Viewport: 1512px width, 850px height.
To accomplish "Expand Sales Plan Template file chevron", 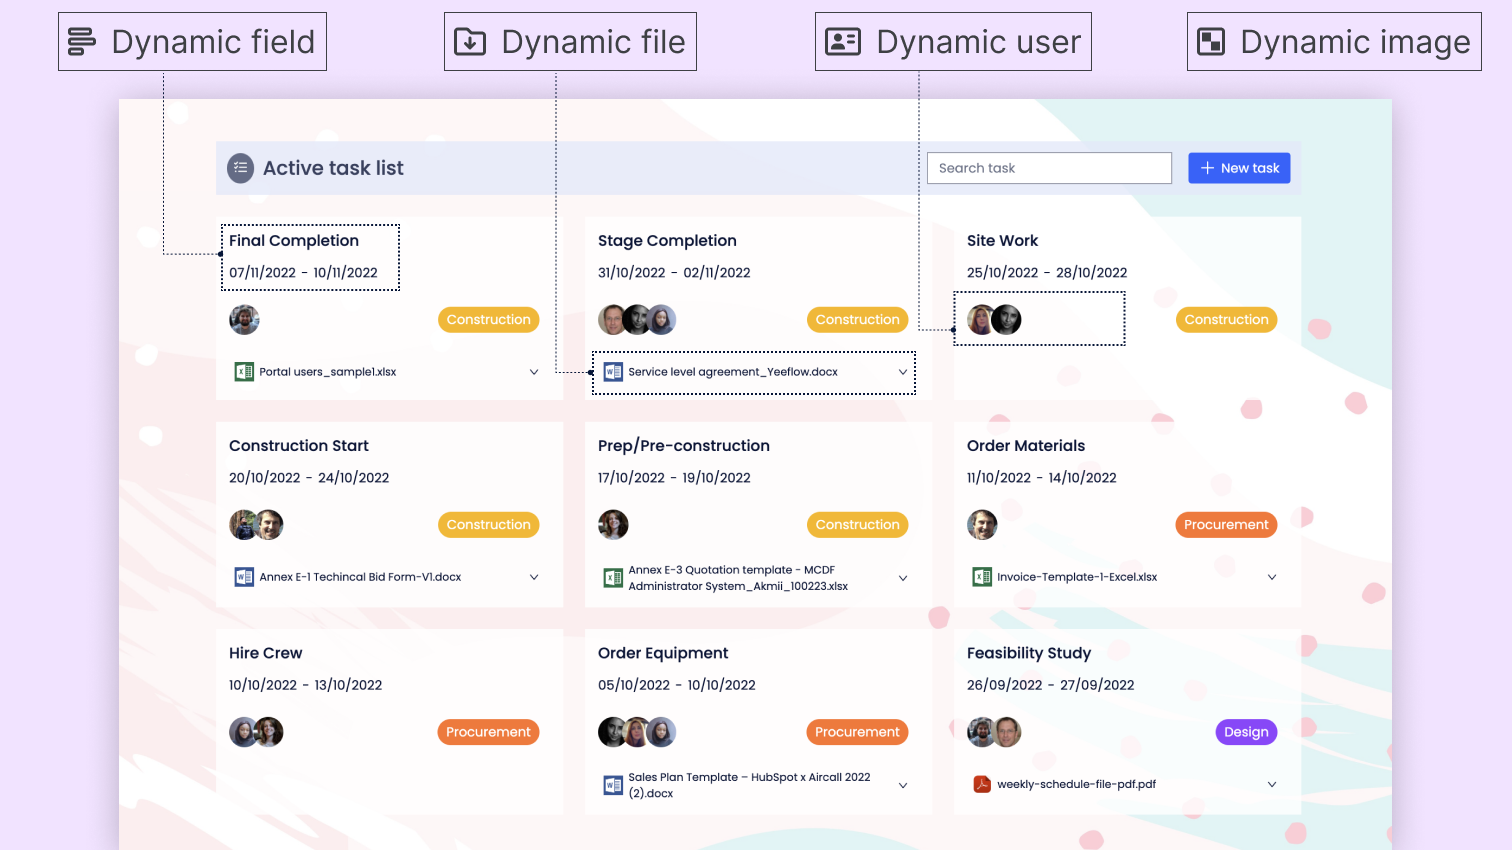I will [903, 785].
